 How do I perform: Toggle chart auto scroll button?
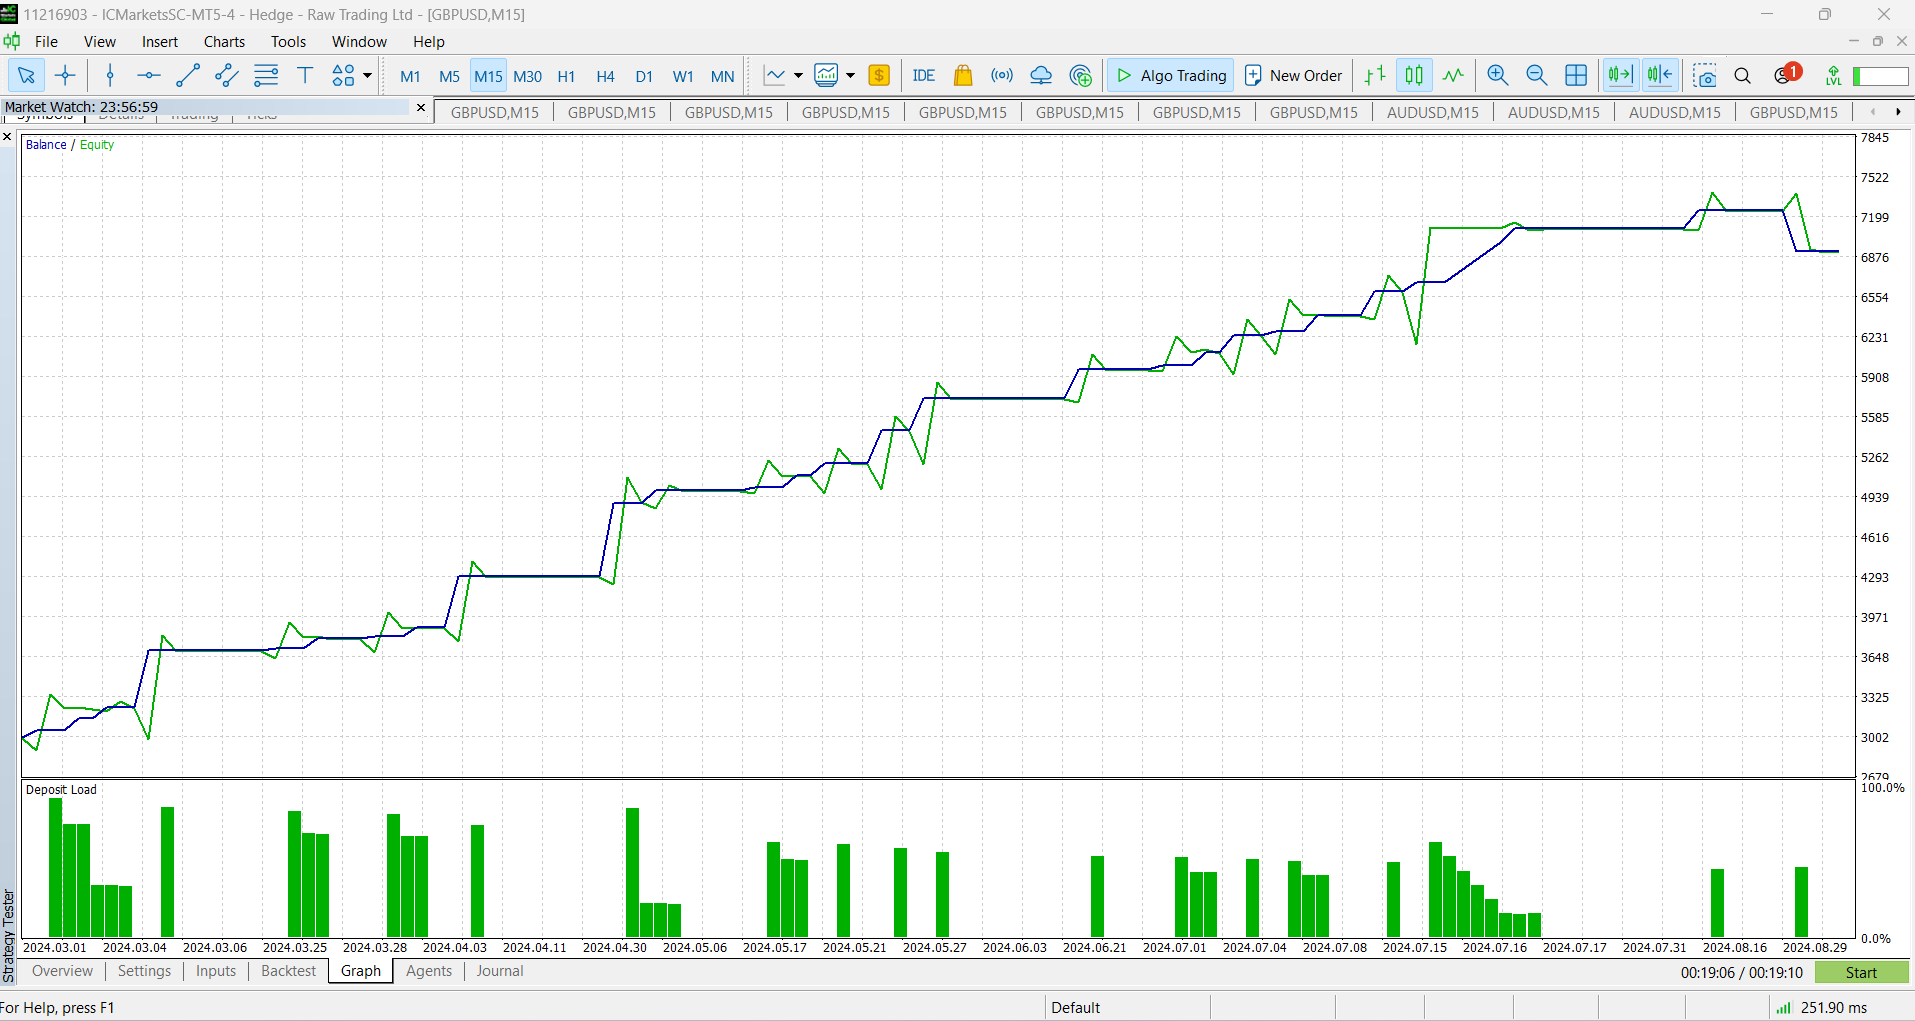pos(1620,76)
